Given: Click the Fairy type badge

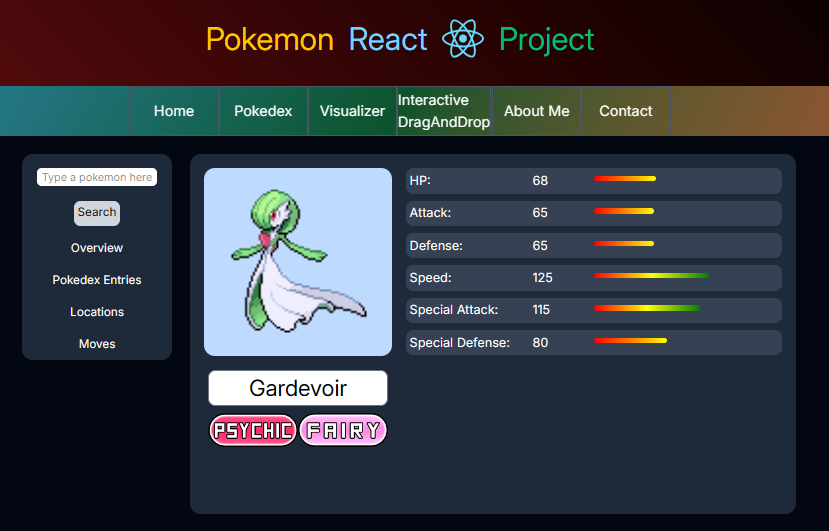Looking at the screenshot, I should pyautogui.click(x=343, y=430).
